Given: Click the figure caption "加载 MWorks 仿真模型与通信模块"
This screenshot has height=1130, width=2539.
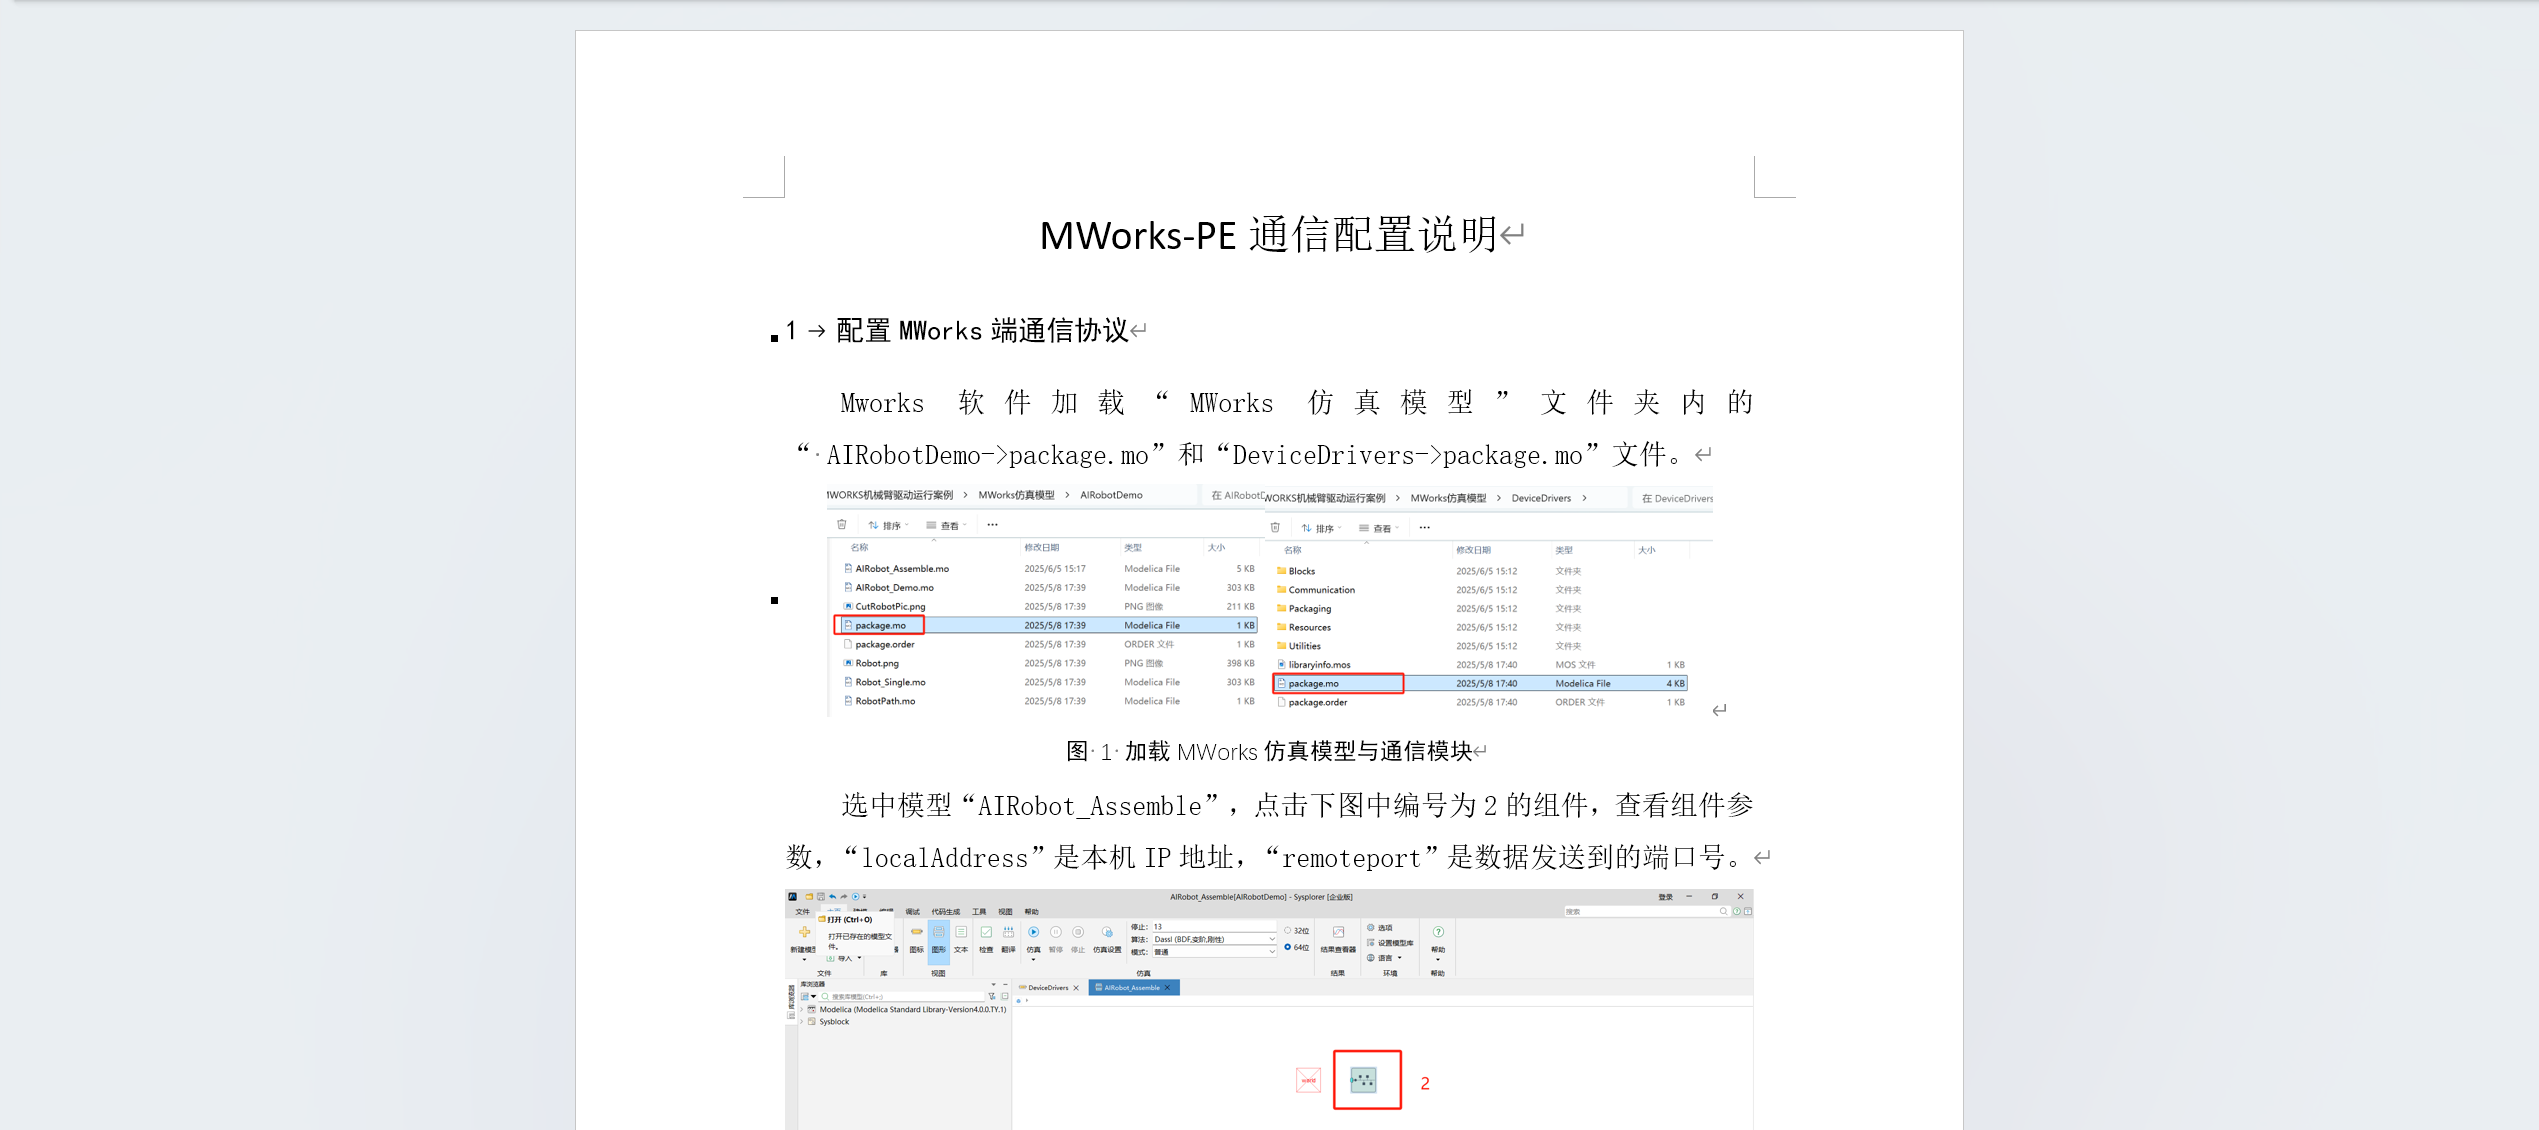Looking at the screenshot, I should pyautogui.click(x=1298, y=752).
